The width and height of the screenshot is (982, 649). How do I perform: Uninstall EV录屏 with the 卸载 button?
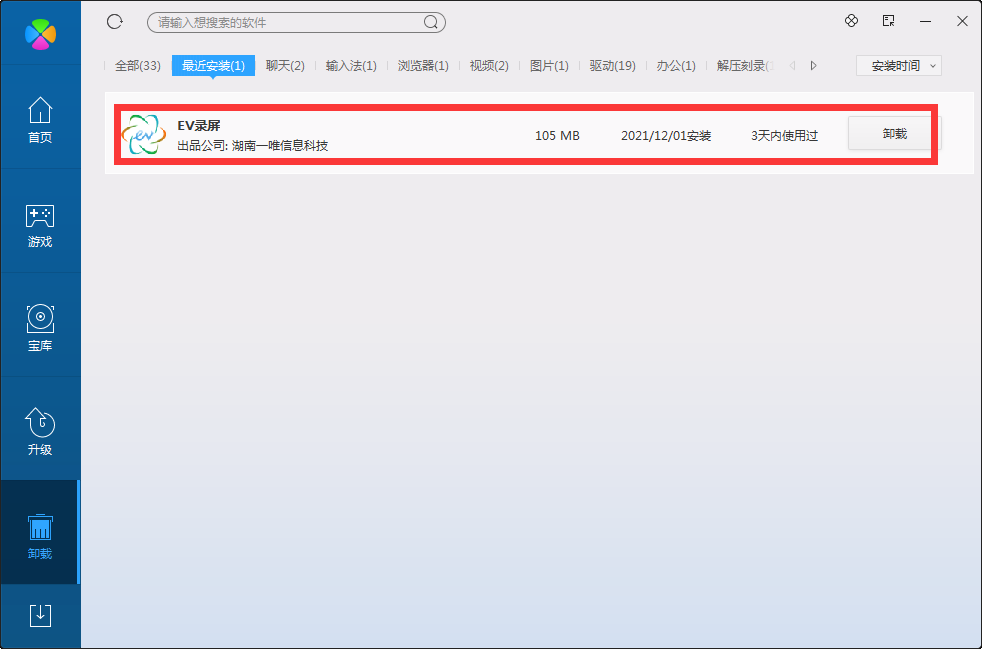click(x=889, y=133)
